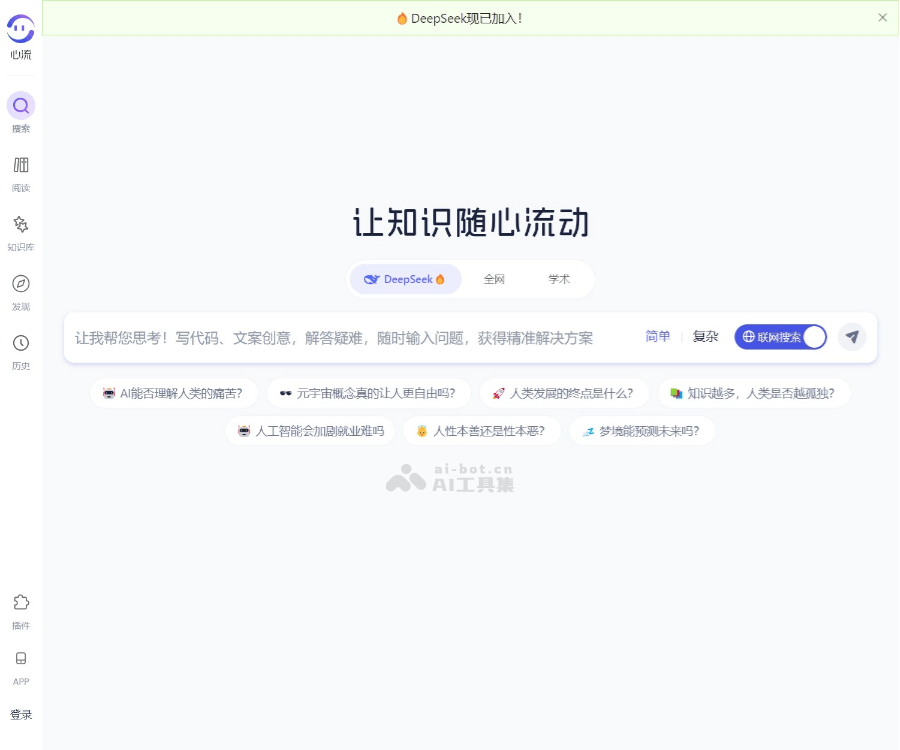900x750 pixels.
Task: Select 简单 answer mode
Action: (x=657, y=337)
